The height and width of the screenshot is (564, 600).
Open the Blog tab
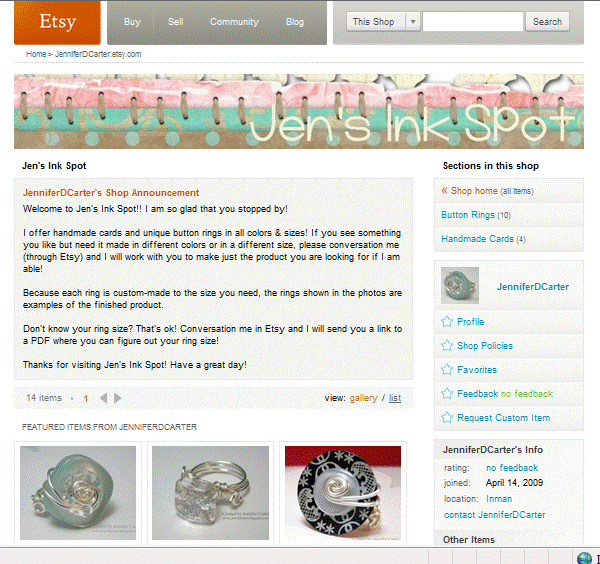pos(295,22)
